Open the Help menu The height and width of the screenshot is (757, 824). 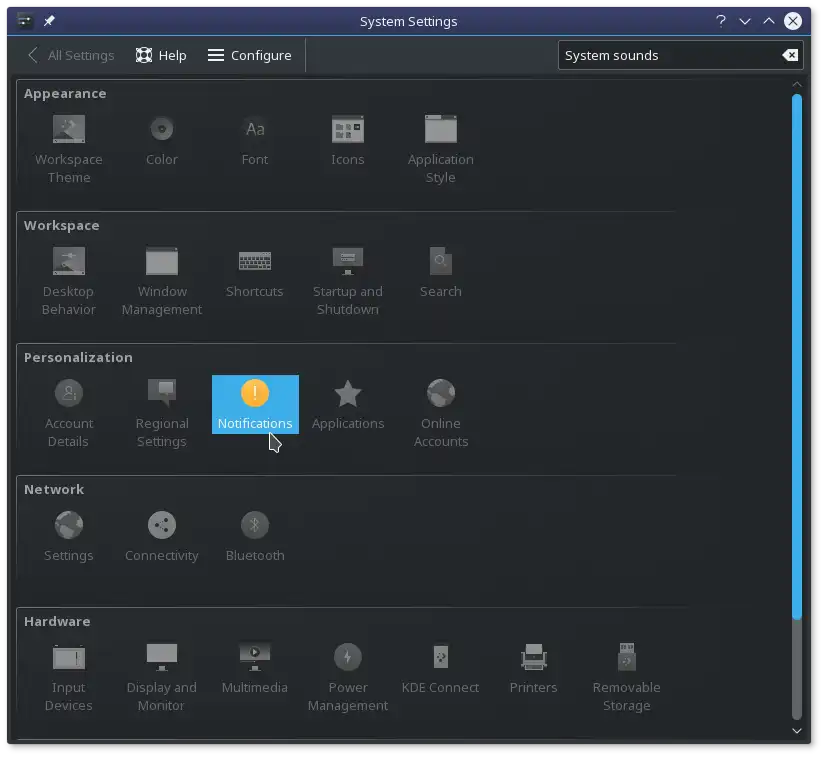161,55
